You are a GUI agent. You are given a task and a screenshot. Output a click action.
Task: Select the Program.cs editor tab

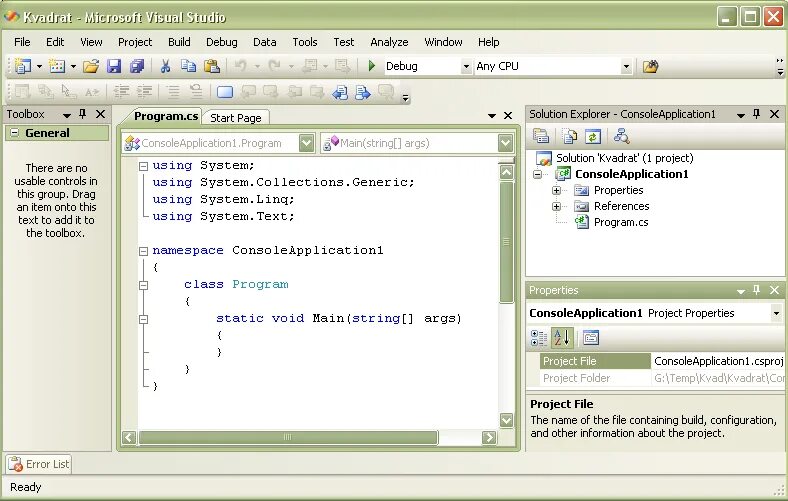tap(166, 116)
